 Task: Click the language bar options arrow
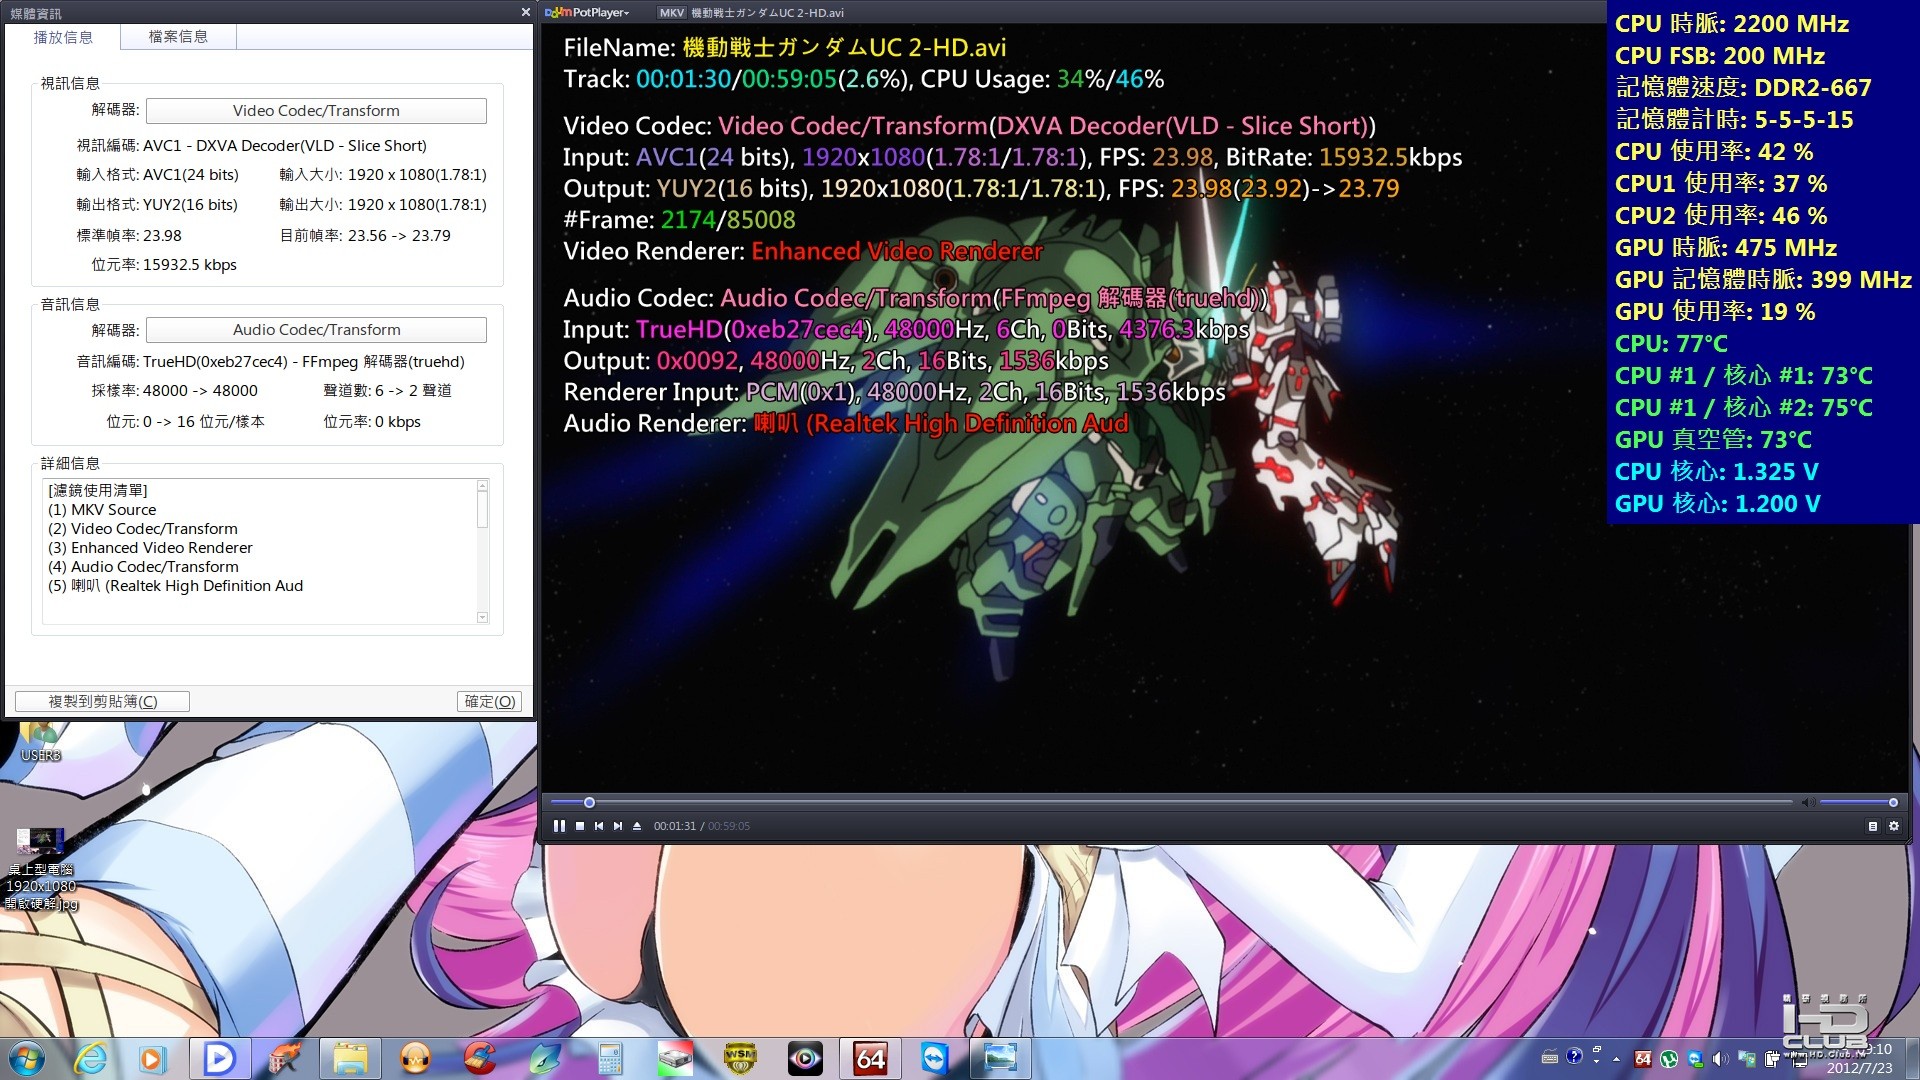tap(1597, 1059)
